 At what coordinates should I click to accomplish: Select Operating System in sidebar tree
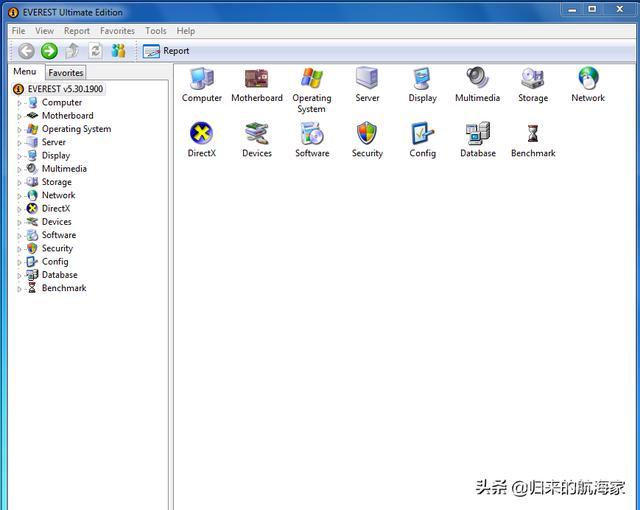pos(76,129)
